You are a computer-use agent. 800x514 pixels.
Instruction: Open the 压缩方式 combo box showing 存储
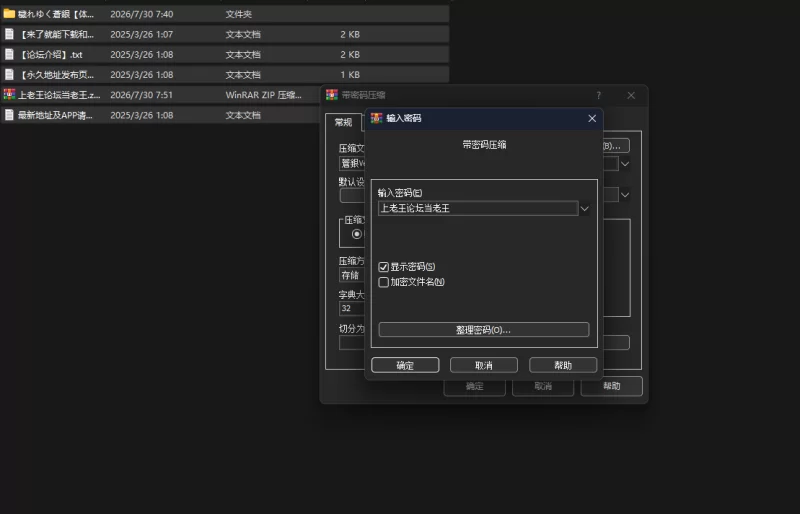click(x=353, y=275)
